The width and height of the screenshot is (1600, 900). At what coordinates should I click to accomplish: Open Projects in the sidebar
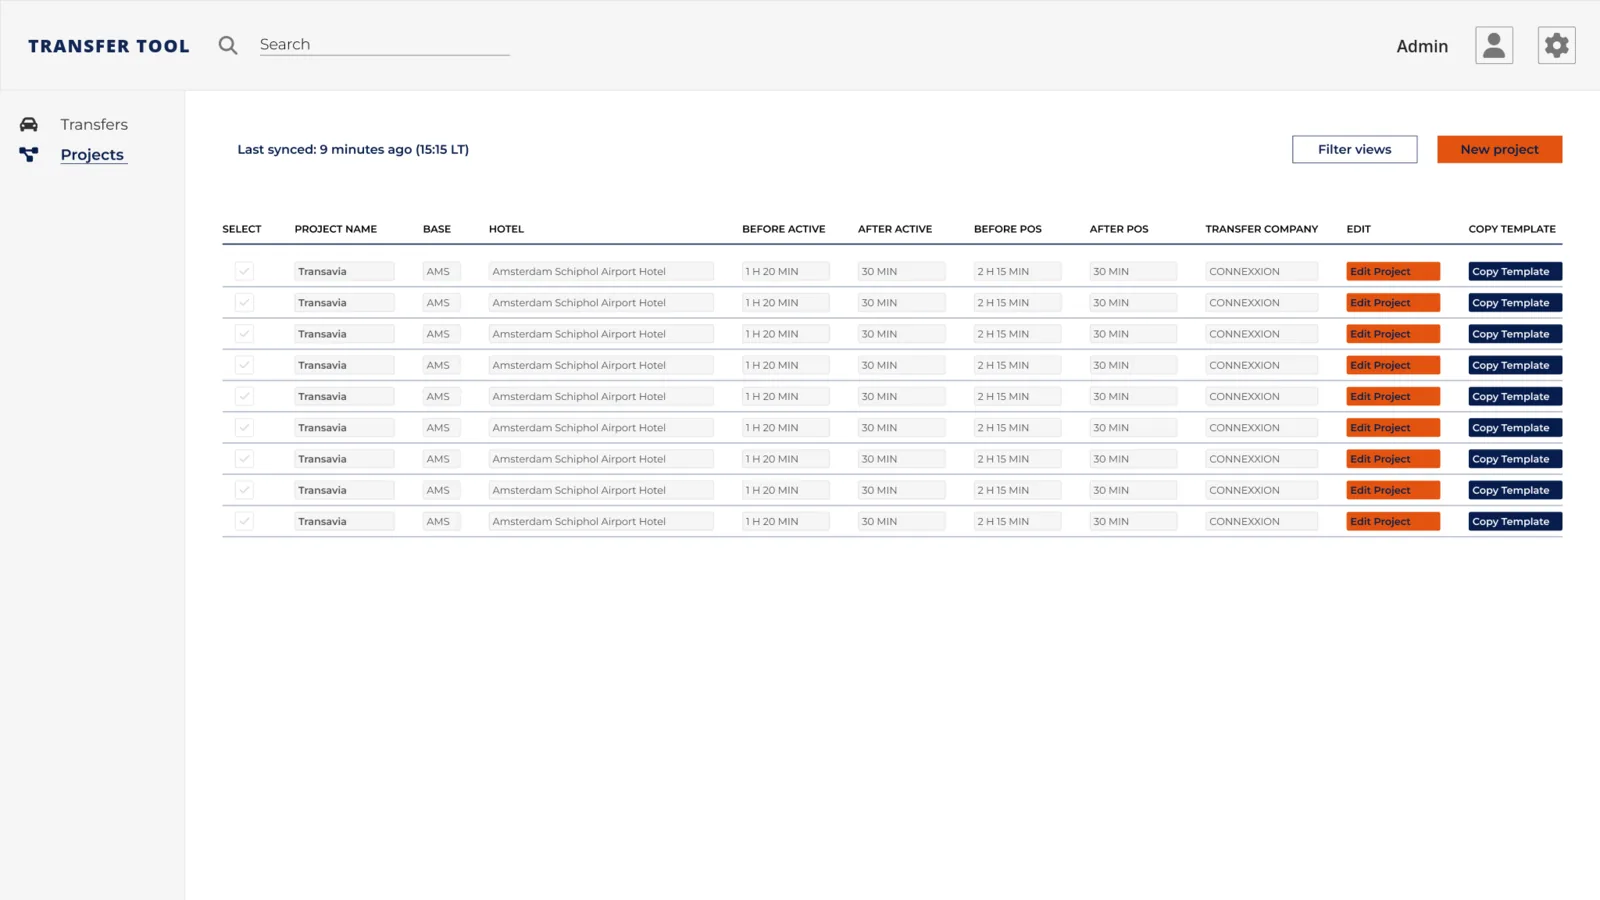point(92,154)
